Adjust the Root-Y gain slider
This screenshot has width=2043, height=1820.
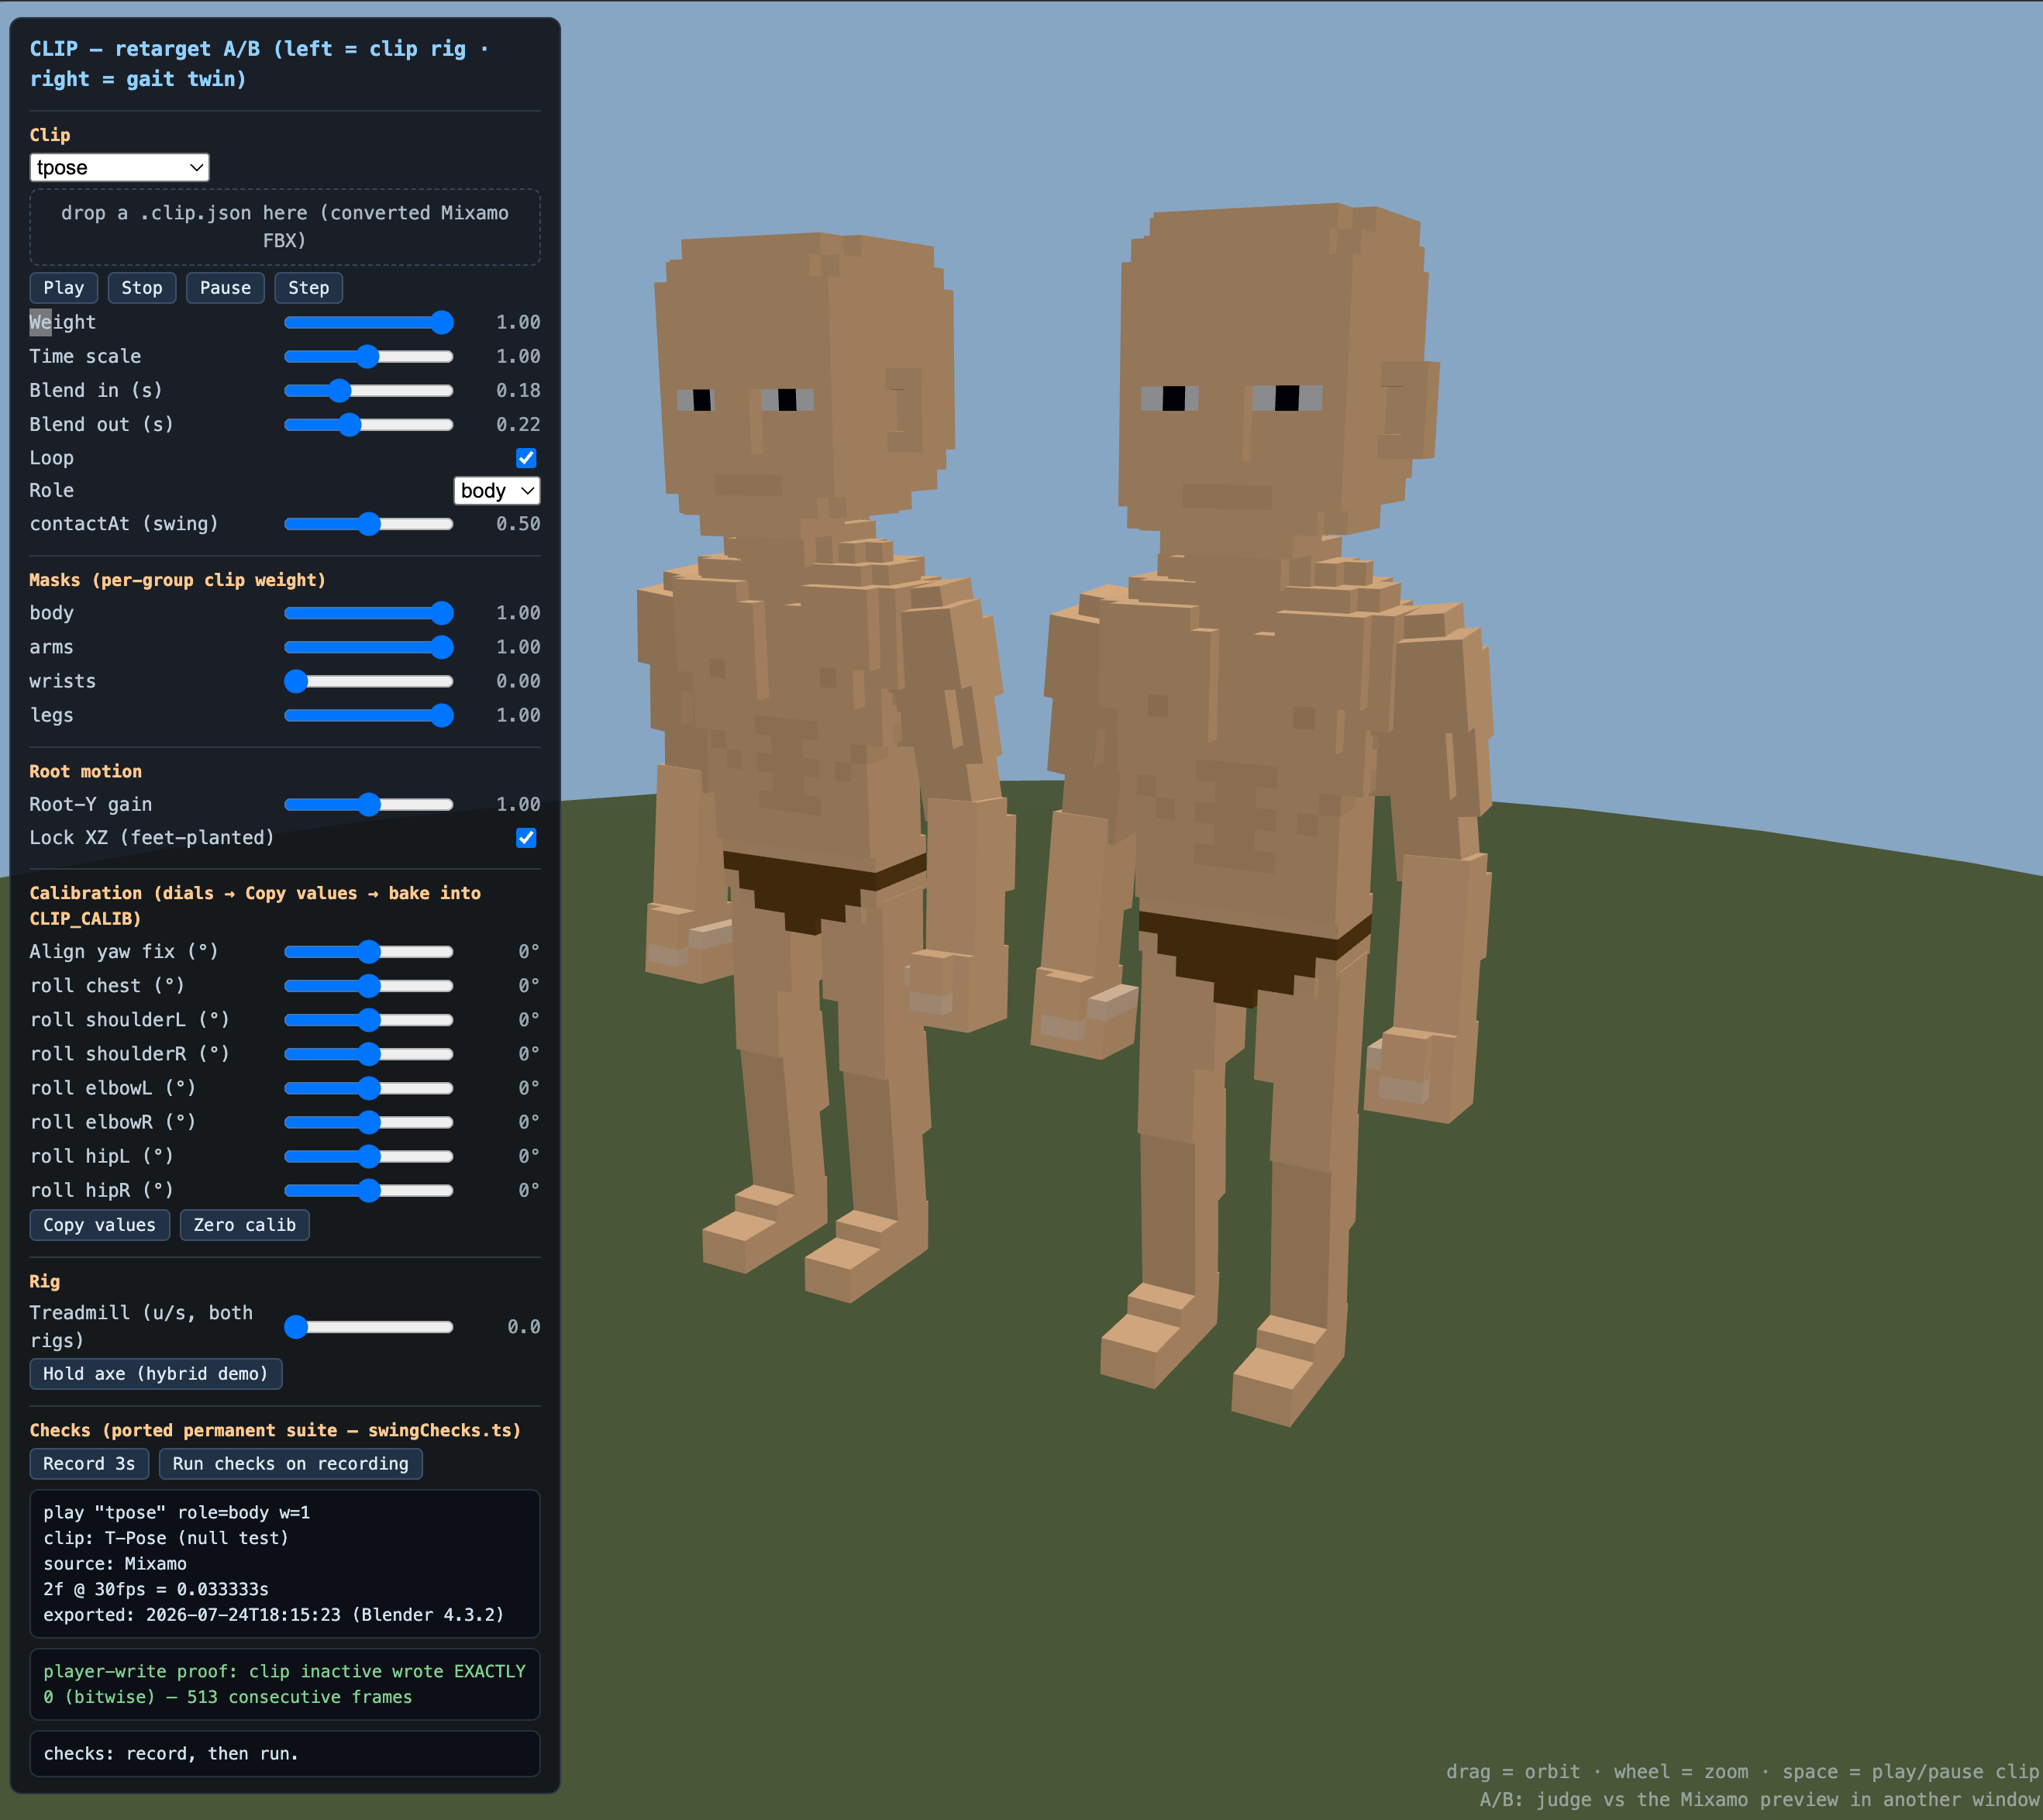click(369, 804)
